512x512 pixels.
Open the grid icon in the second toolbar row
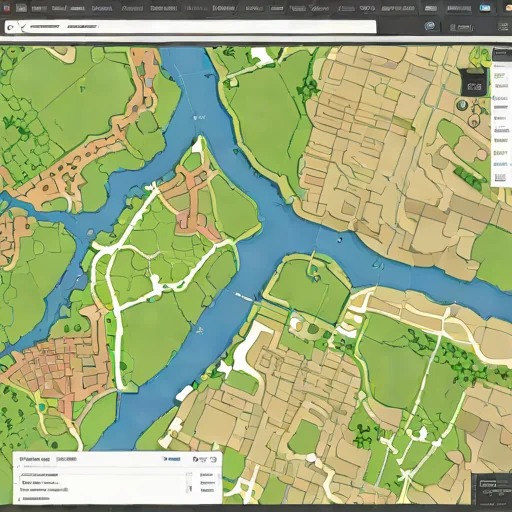point(503,27)
